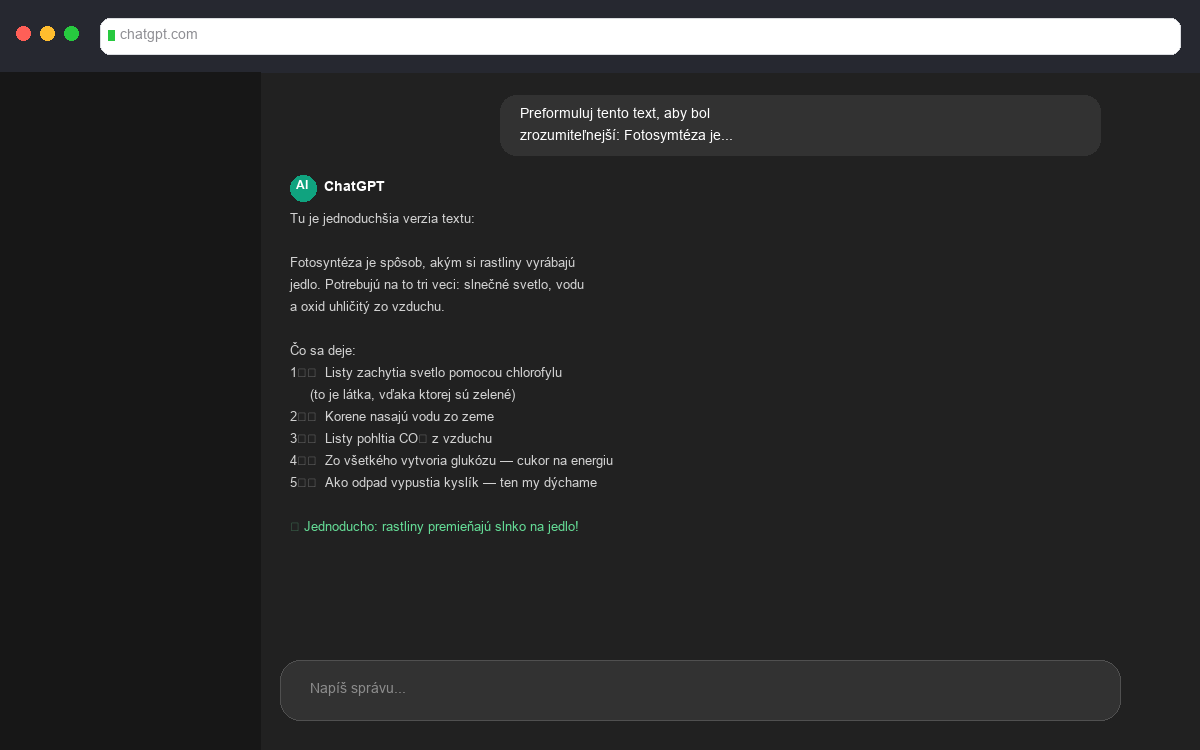Click the green ChatGPT AI avatar icon

click(303, 188)
